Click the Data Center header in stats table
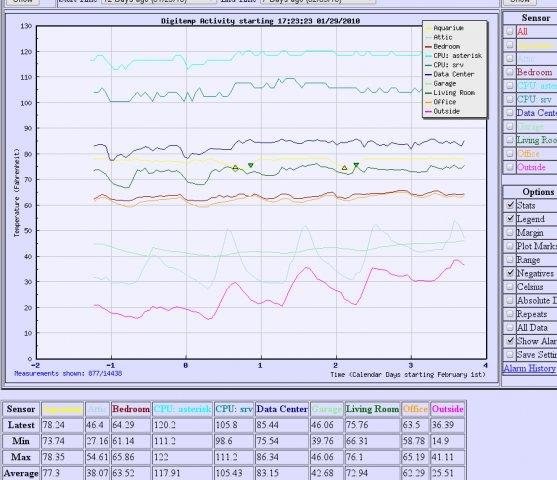Viewport: 557px width, 480px height. click(282, 409)
